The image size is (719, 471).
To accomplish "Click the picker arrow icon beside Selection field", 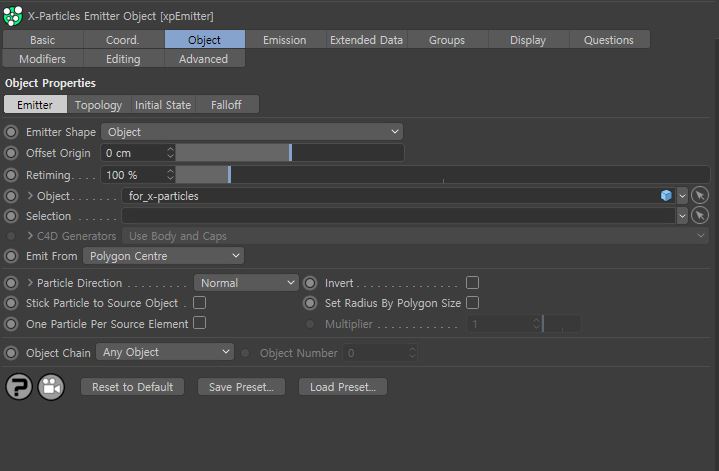I will [700, 216].
